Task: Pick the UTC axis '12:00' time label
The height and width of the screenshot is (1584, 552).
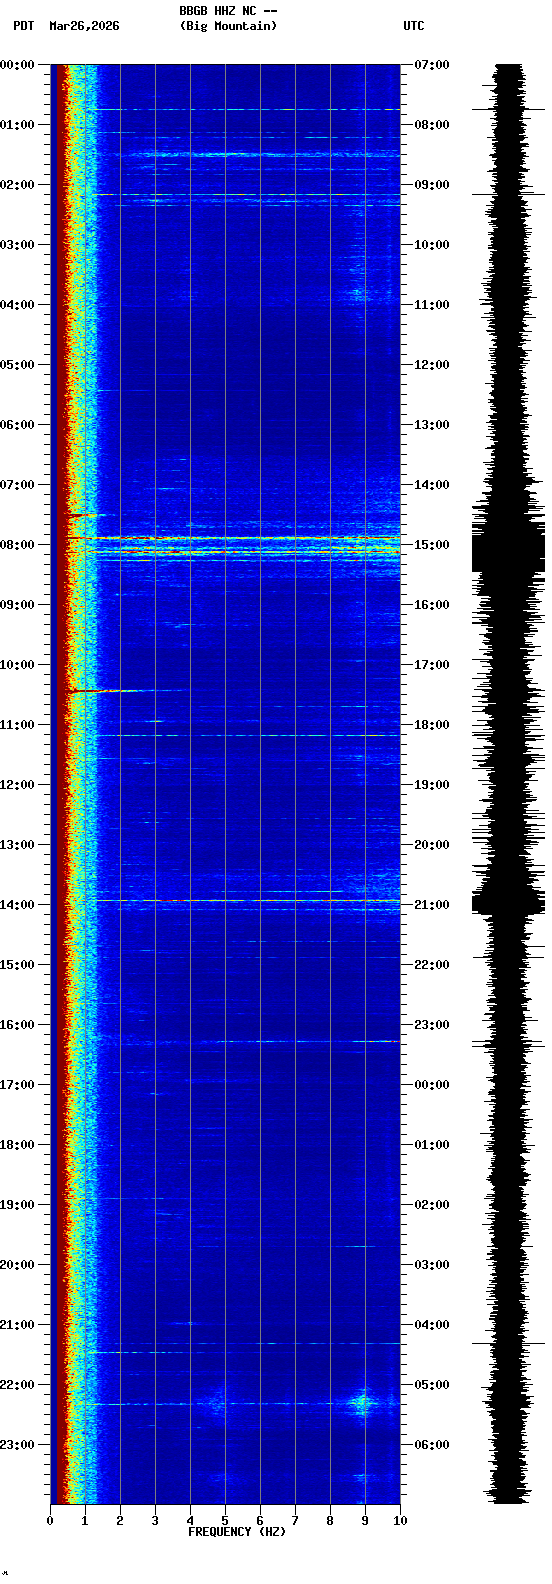Action: coord(432,365)
